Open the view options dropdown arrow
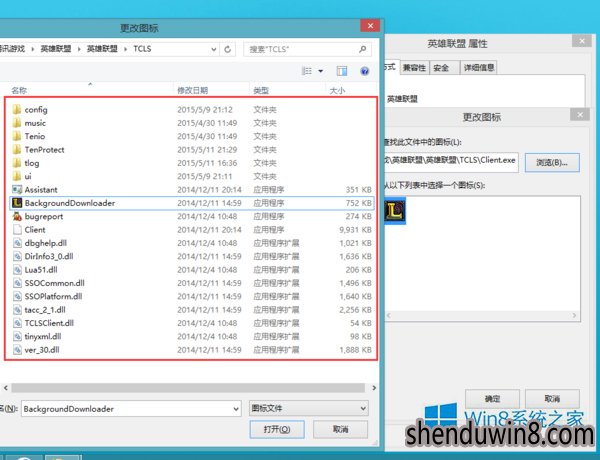This screenshot has height=460, width=600. coord(321,71)
